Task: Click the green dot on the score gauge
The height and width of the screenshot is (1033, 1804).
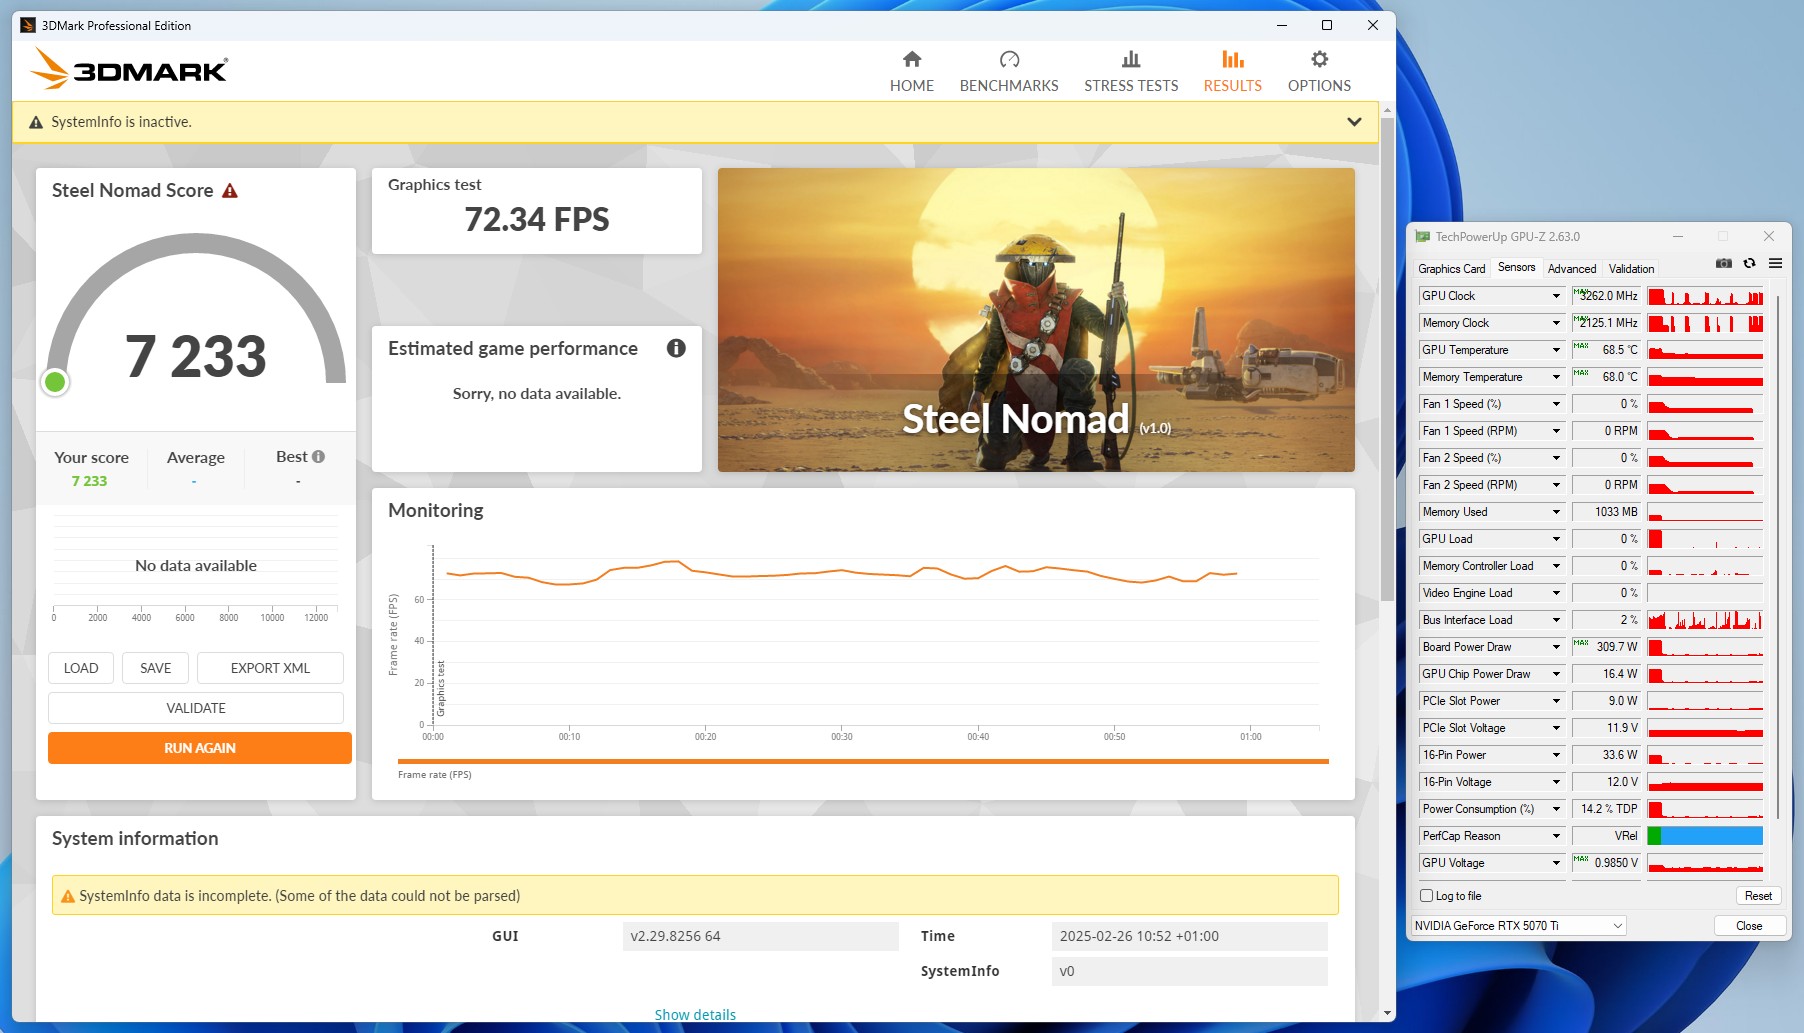Action: [56, 381]
